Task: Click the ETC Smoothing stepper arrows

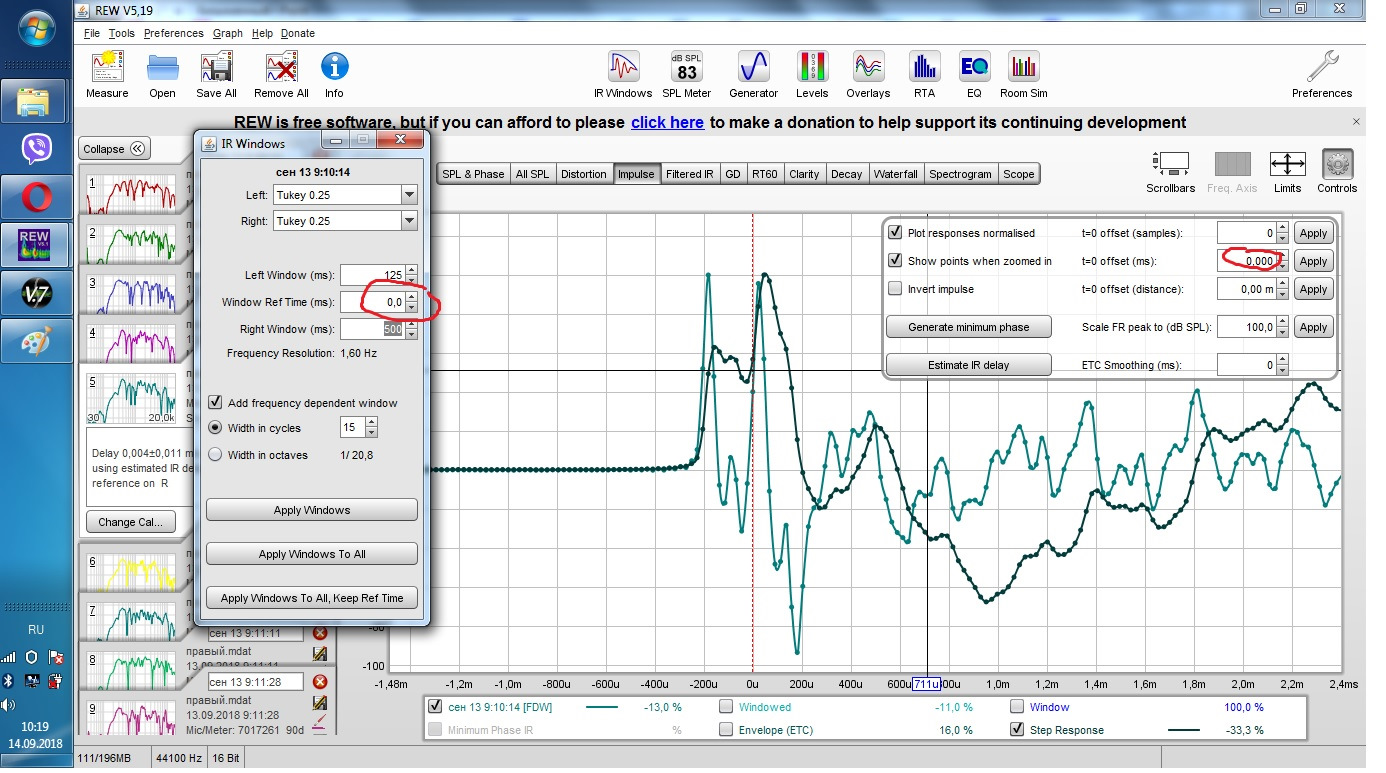Action: click(x=1283, y=365)
